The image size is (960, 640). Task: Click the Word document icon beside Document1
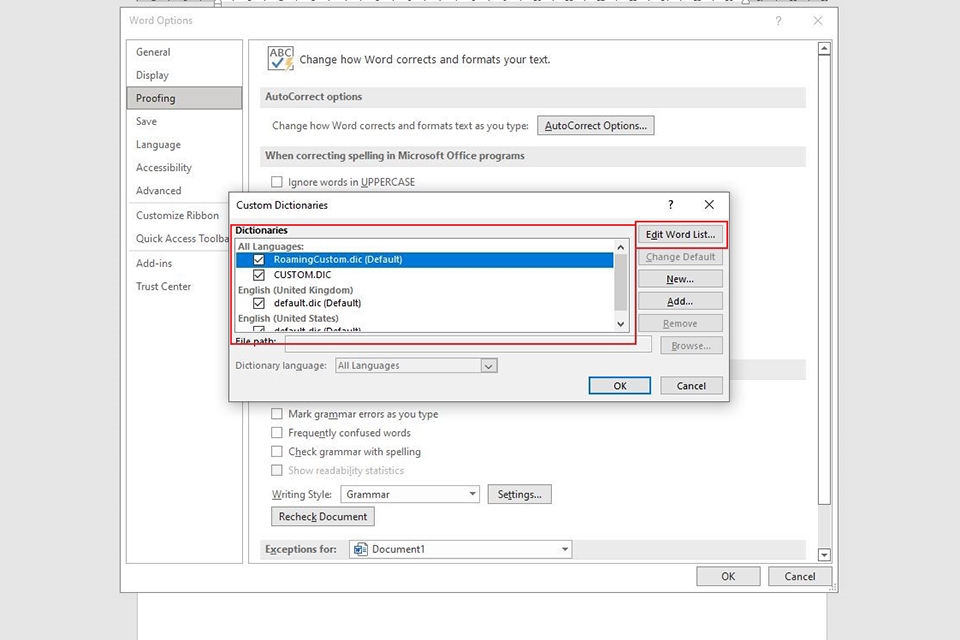pyautogui.click(x=361, y=549)
